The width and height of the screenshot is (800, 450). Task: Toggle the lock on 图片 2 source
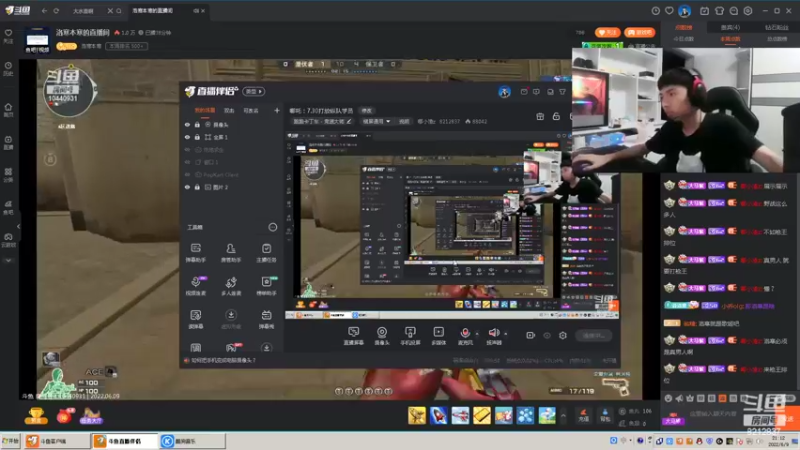click(x=197, y=187)
